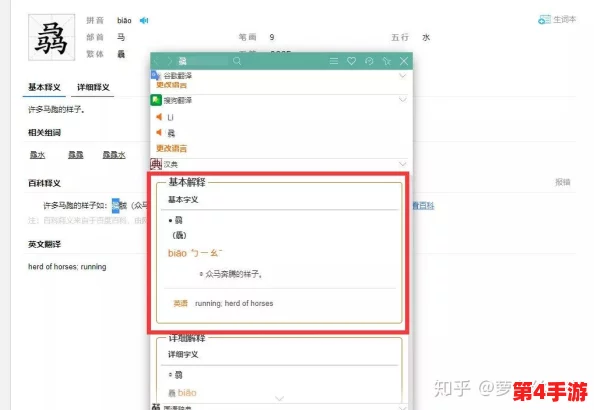Open the hamburger menu in popup header

click(334, 61)
